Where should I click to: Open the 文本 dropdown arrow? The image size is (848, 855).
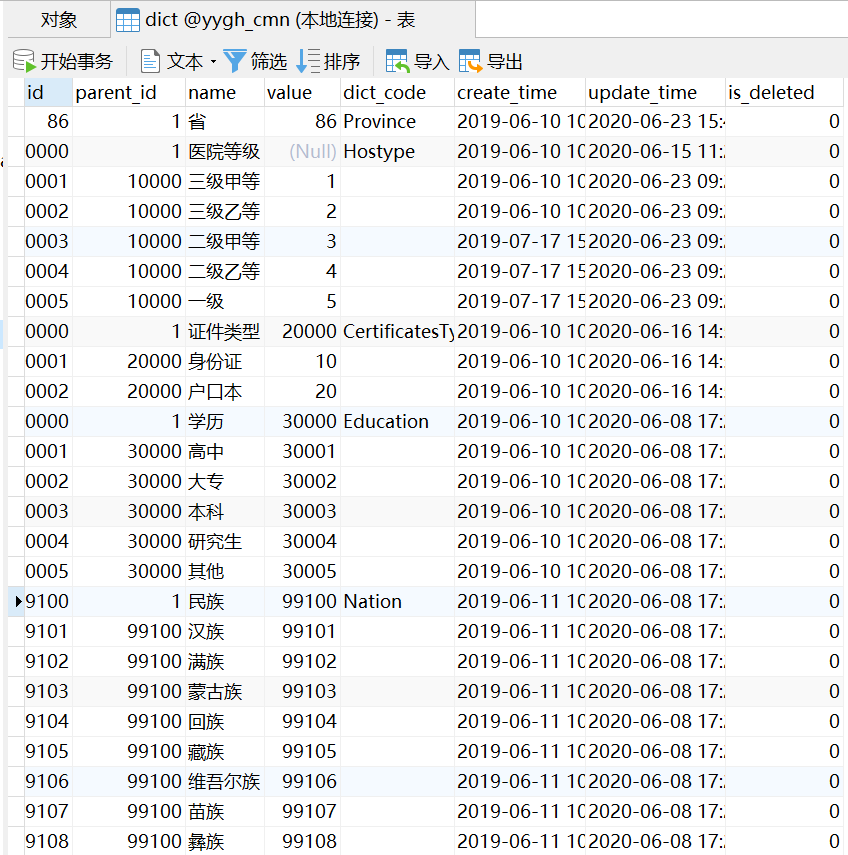click(x=213, y=62)
